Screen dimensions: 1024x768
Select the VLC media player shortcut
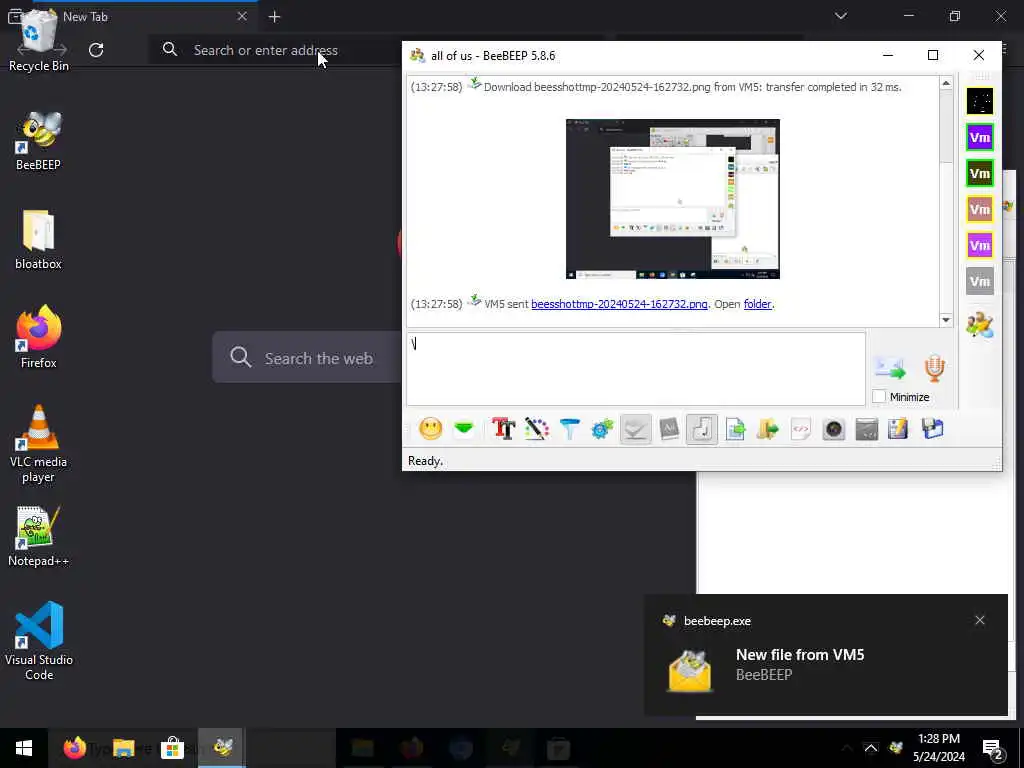click(x=39, y=444)
